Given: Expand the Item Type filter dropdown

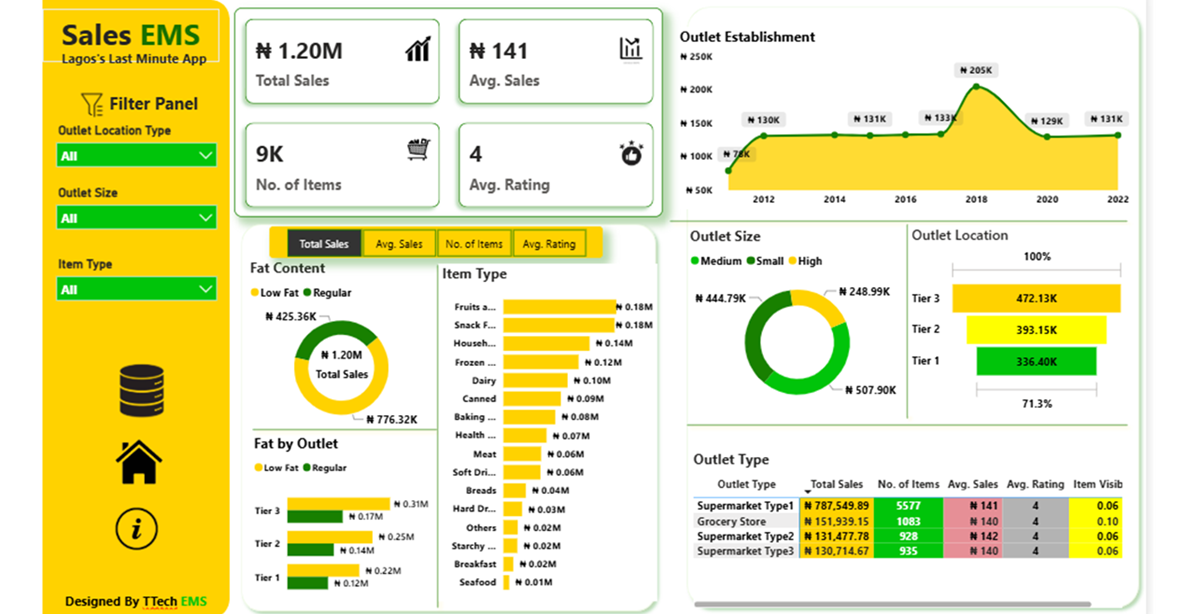Looking at the screenshot, I should [137, 290].
